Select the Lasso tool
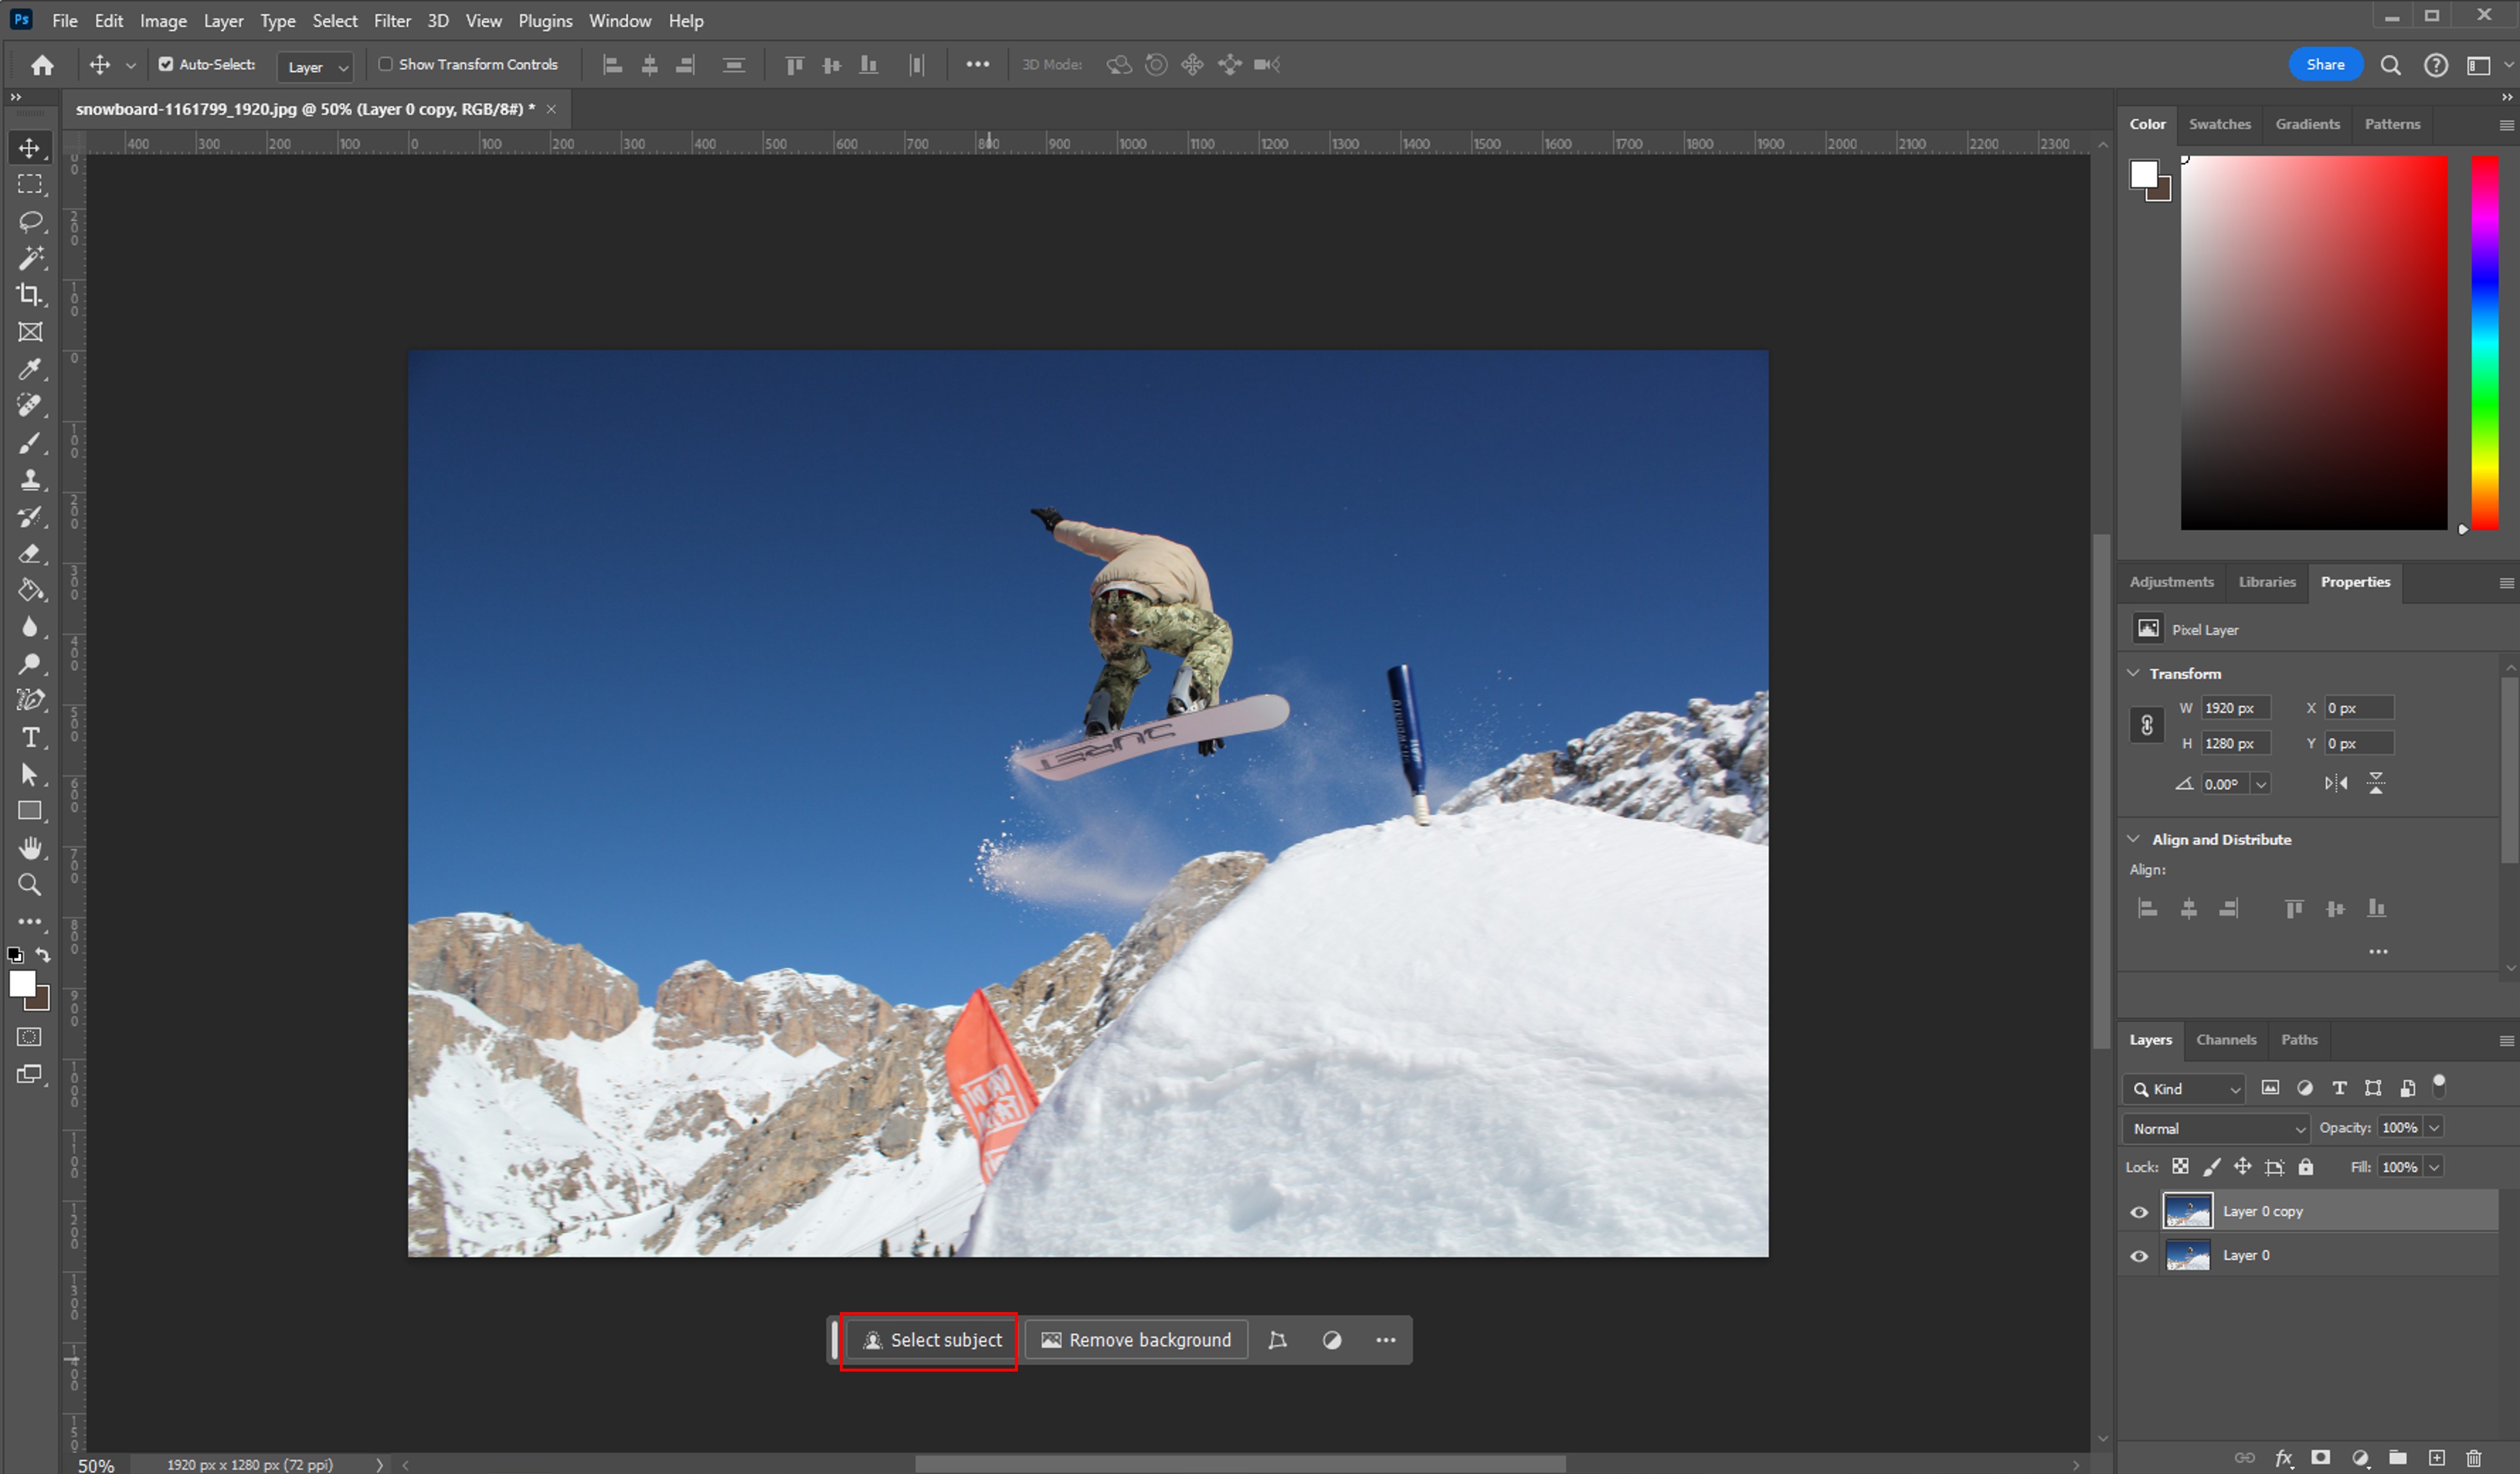This screenshot has width=2520, height=1474. [x=29, y=221]
